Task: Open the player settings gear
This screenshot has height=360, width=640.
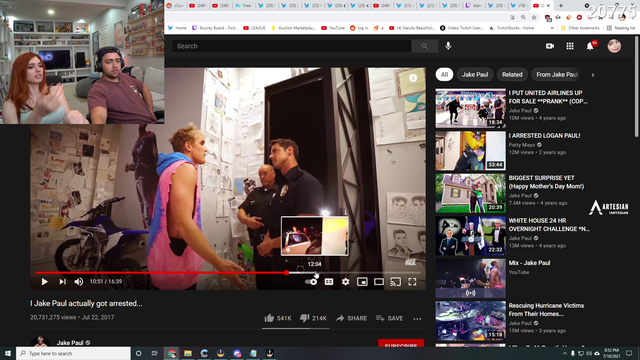Action: pyautogui.click(x=345, y=282)
